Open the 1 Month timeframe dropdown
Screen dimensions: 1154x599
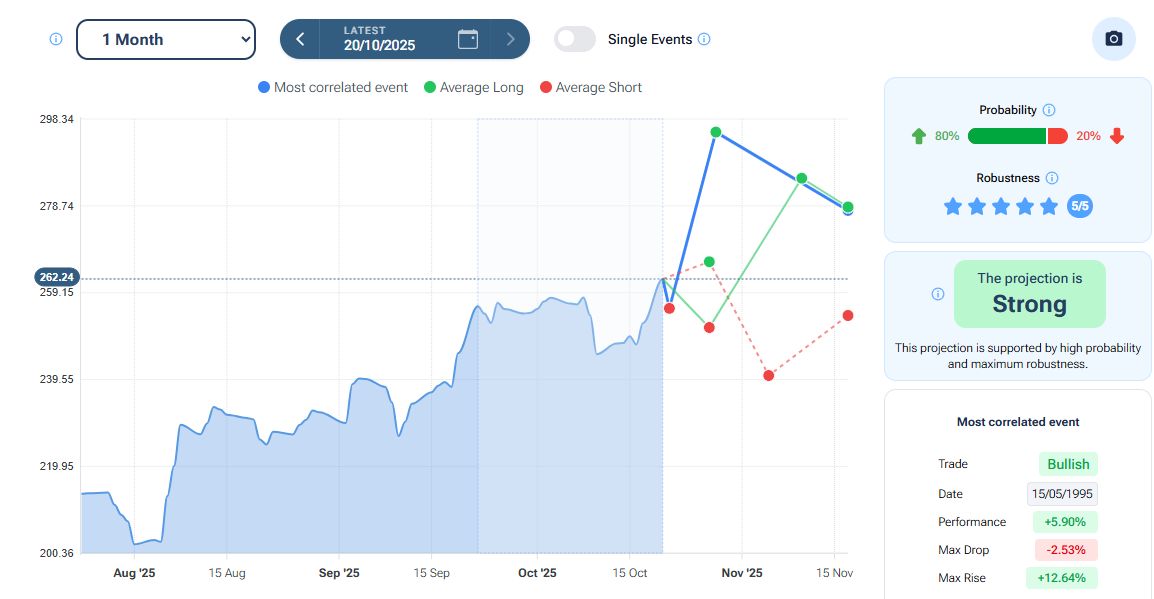tap(166, 39)
